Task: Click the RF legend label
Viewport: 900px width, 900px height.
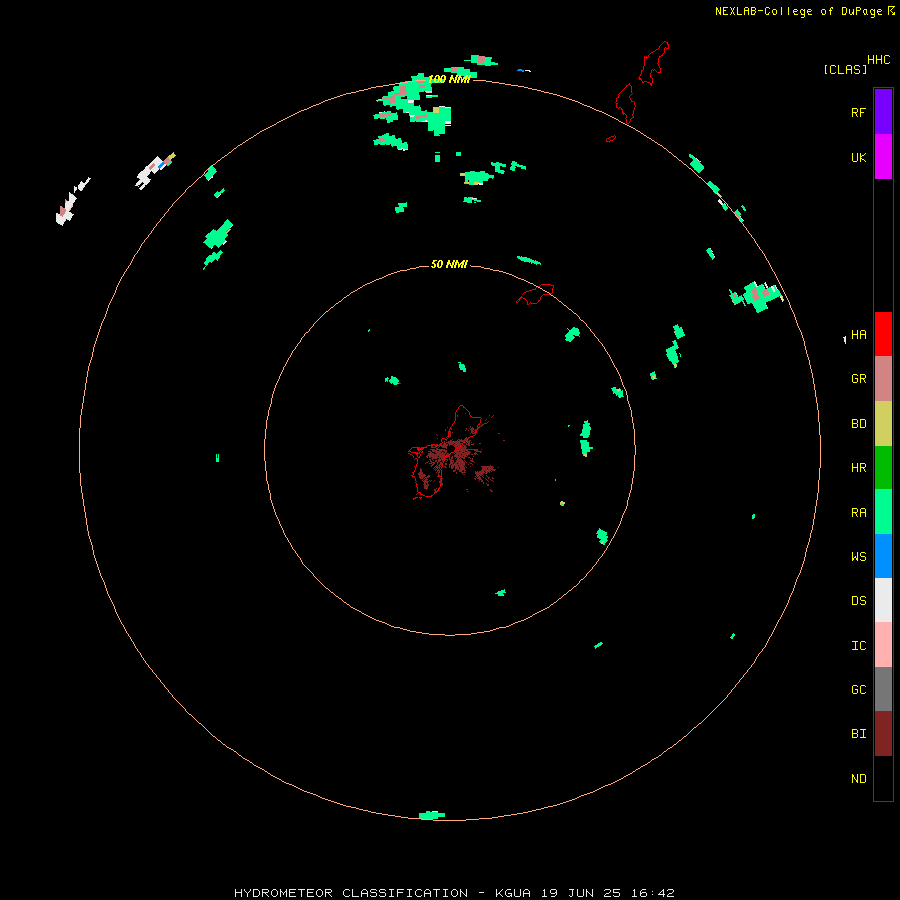Action: (858, 112)
